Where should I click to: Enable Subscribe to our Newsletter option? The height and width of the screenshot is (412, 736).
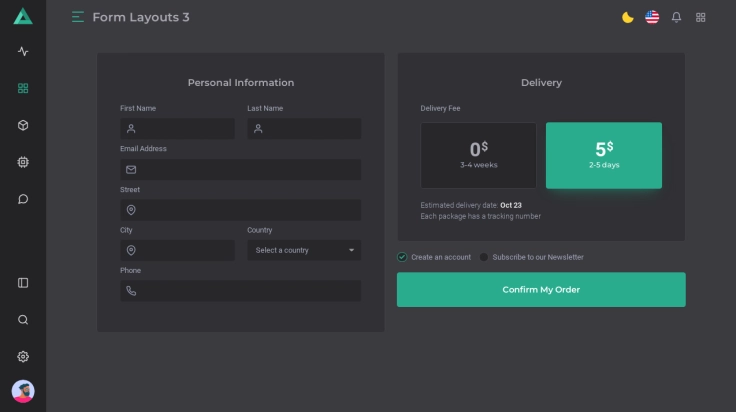click(x=484, y=257)
